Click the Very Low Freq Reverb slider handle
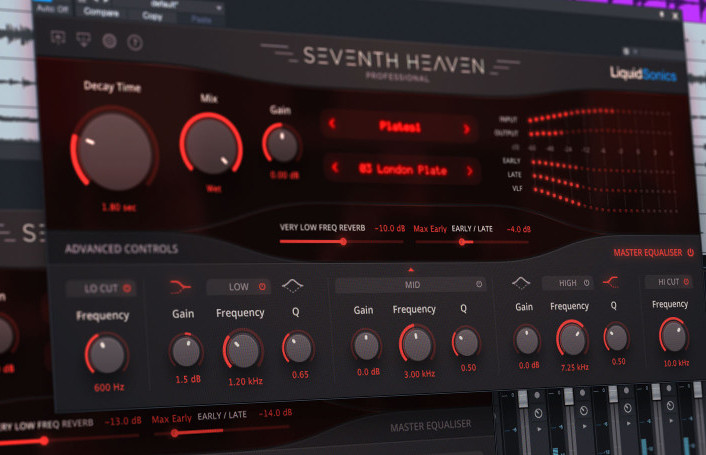The image size is (706, 455). [343, 242]
